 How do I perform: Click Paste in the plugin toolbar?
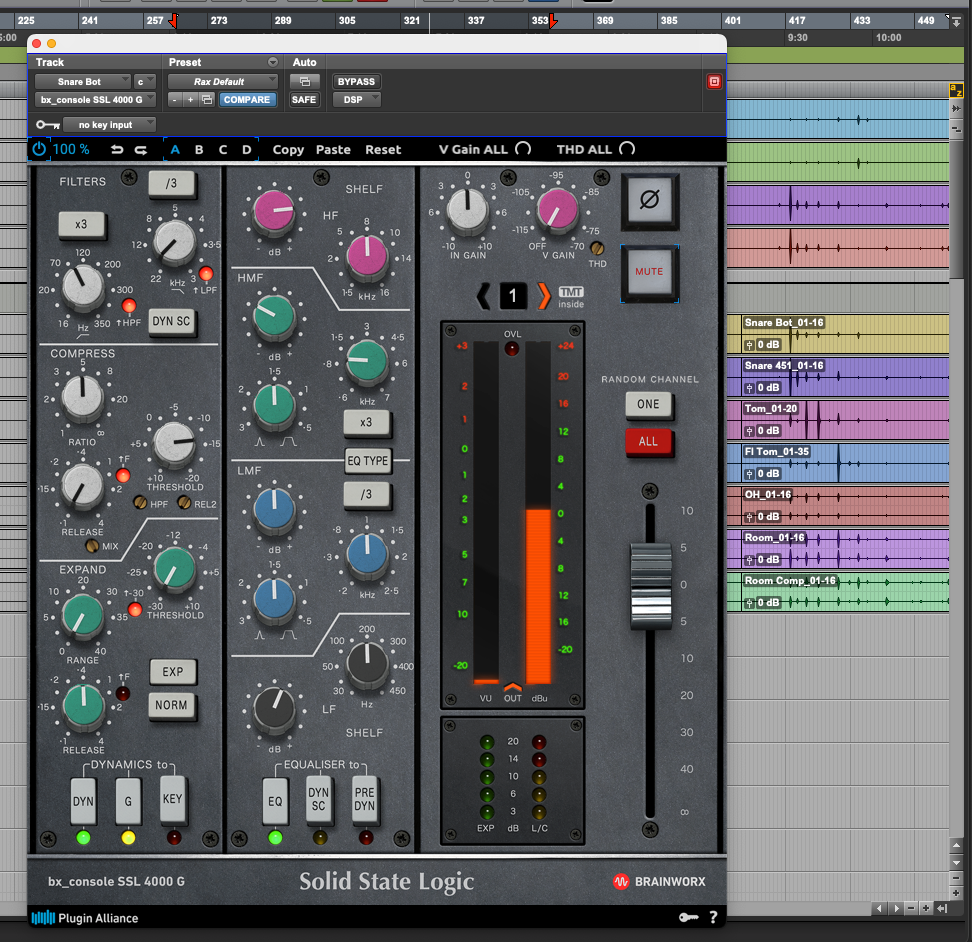[334, 150]
